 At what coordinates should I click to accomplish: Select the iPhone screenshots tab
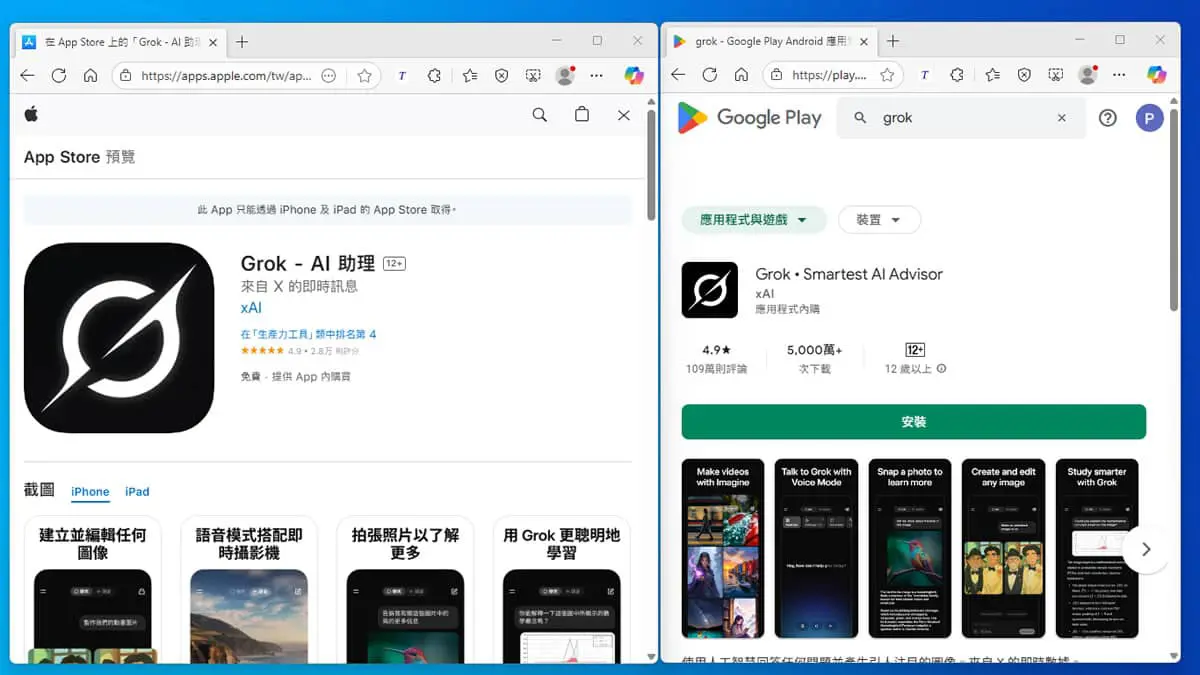tap(90, 492)
